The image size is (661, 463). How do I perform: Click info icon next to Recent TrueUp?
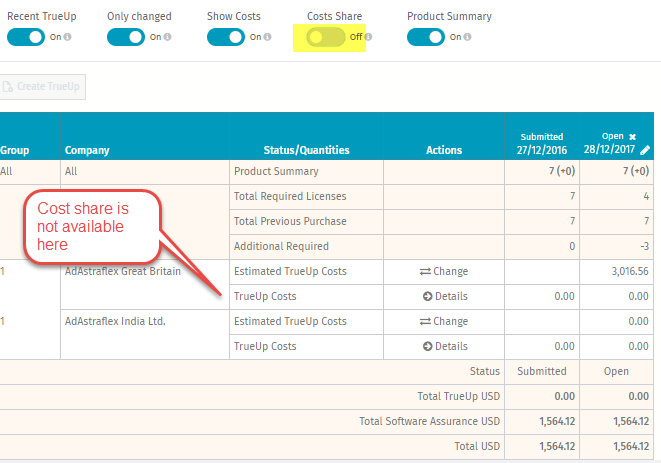coord(67,37)
